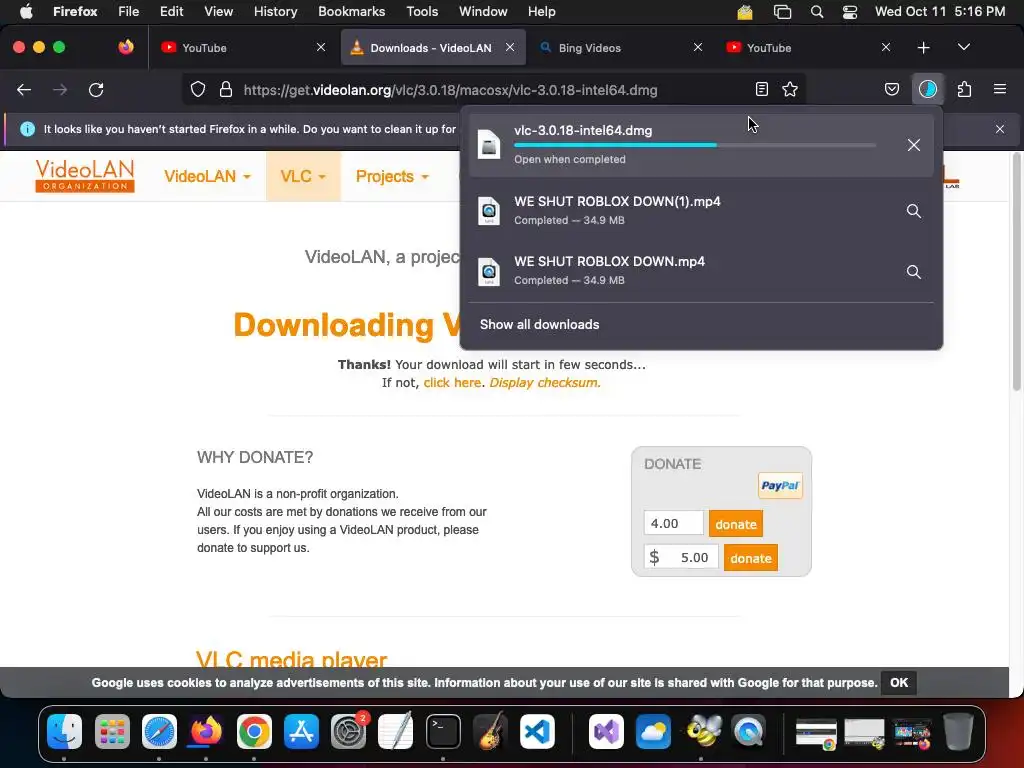Click the 5.00 dollar donation field
1024x768 pixels.
tap(681, 558)
